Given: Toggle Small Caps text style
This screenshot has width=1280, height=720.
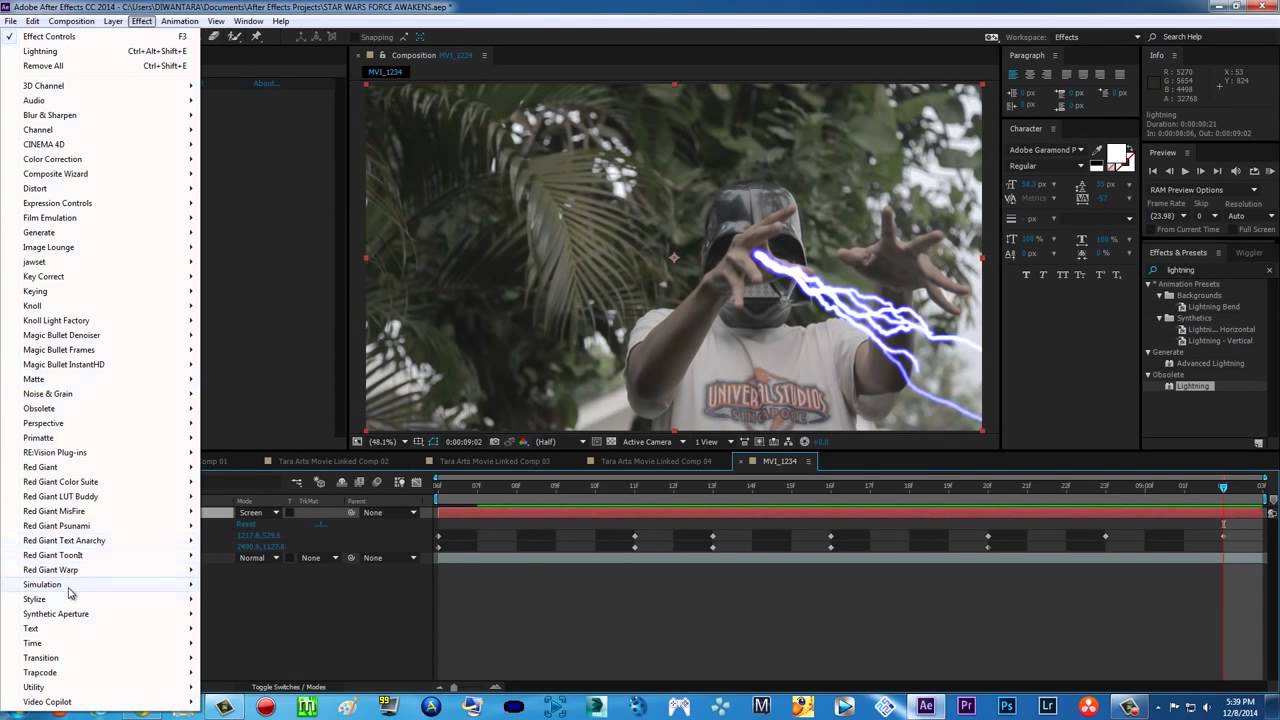Looking at the screenshot, I should 1080,274.
